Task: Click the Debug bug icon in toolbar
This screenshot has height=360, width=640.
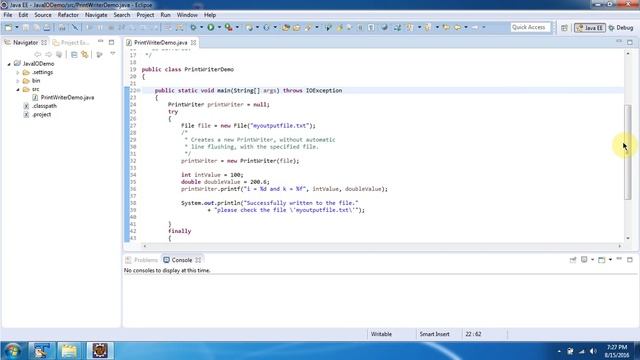Action: click(193, 27)
